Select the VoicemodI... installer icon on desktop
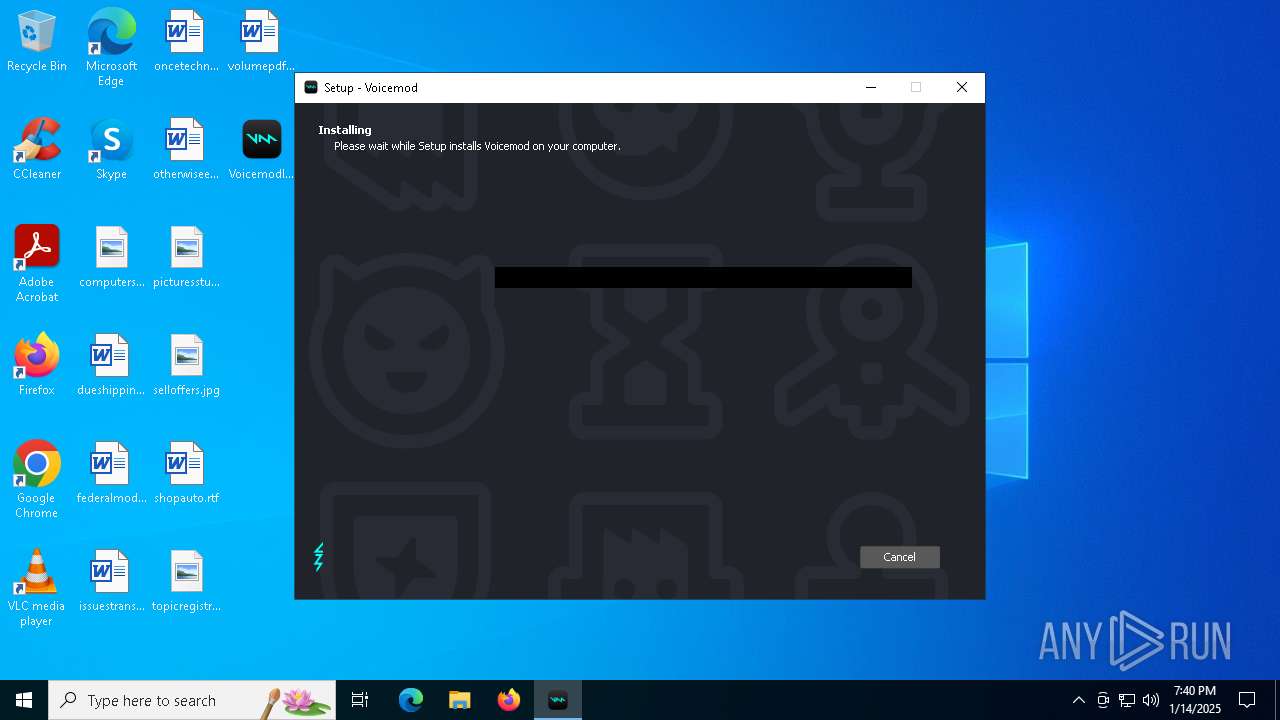 click(x=261, y=149)
